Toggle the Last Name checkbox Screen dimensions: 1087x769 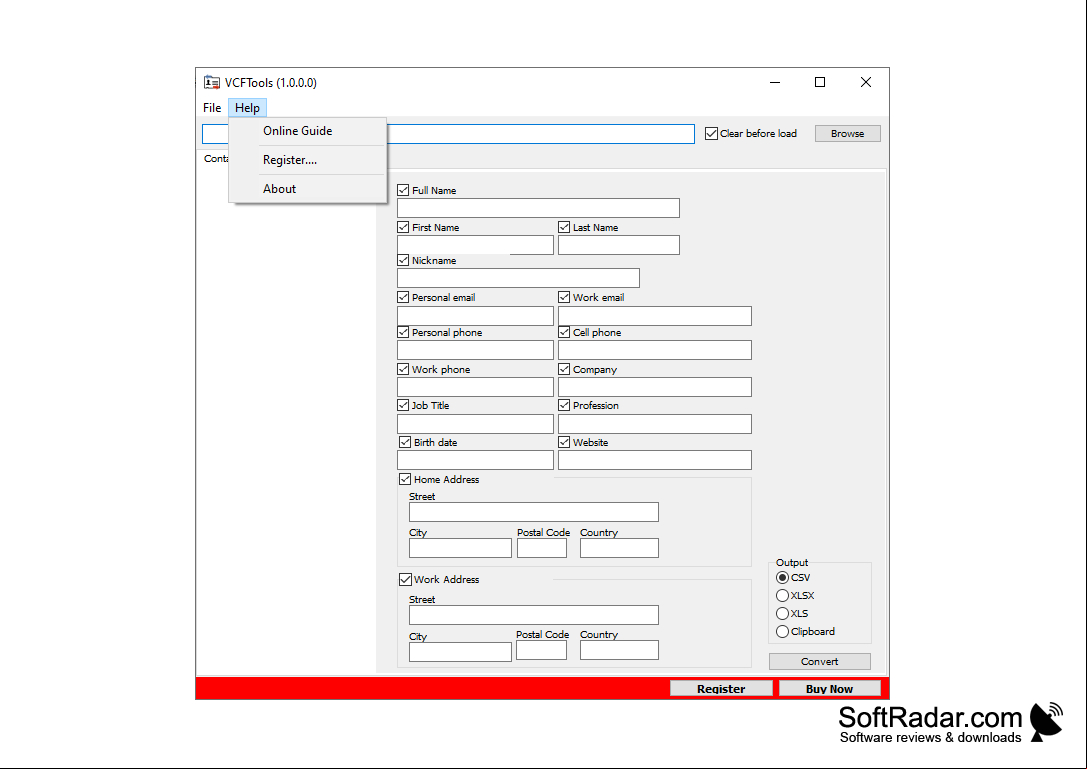(564, 227)
